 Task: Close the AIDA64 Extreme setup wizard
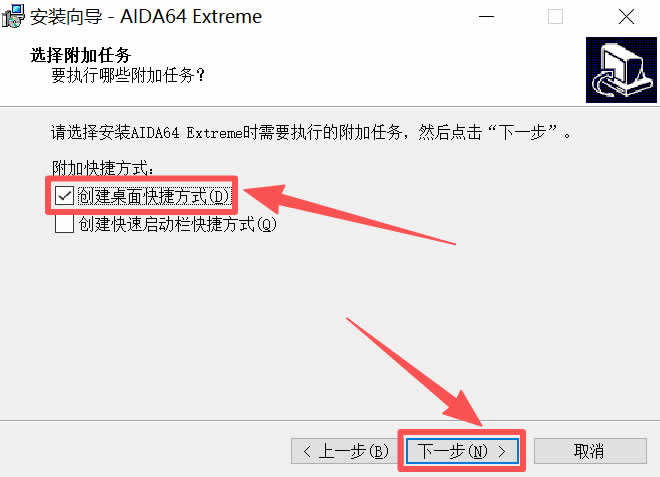click(626, 17)
